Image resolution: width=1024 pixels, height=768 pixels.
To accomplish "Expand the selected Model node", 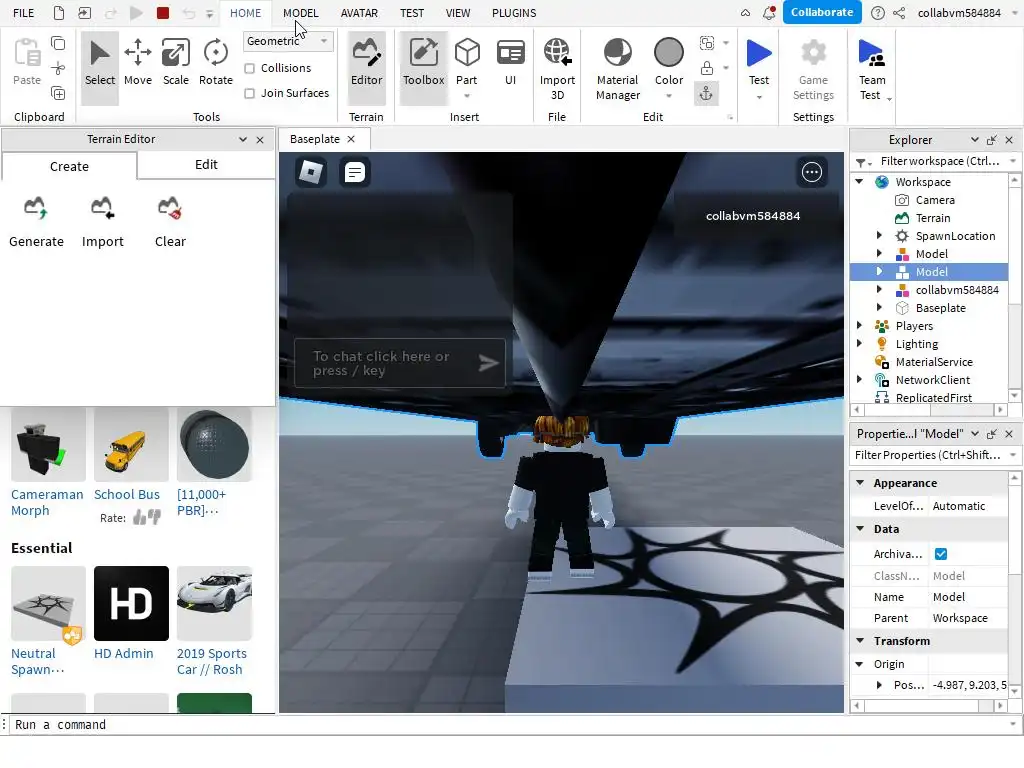I will pos(879,271).
